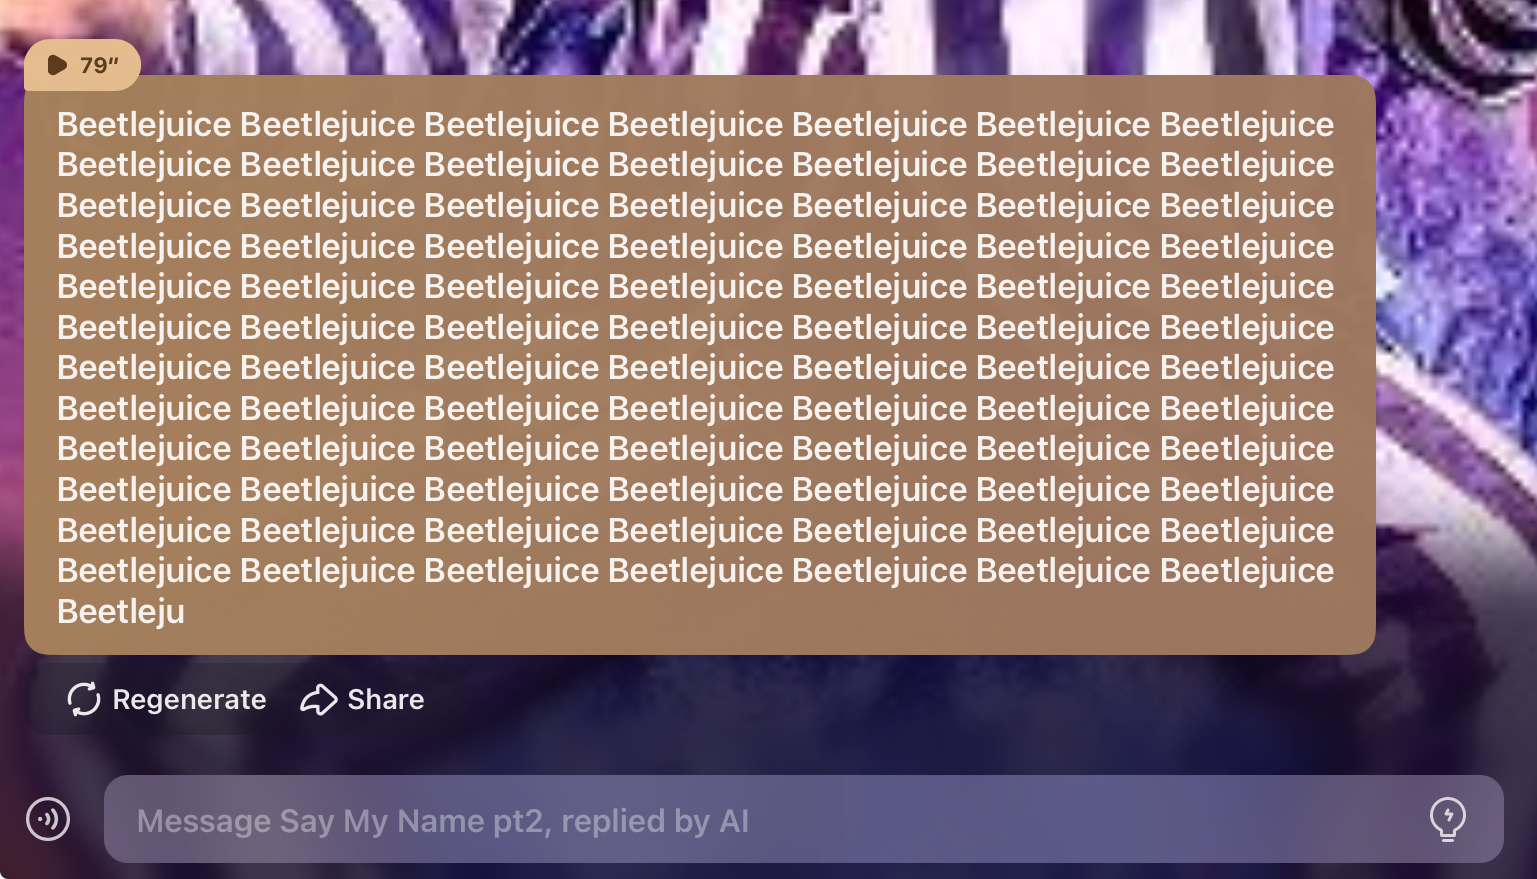Regenerate the AI reply

166,699
